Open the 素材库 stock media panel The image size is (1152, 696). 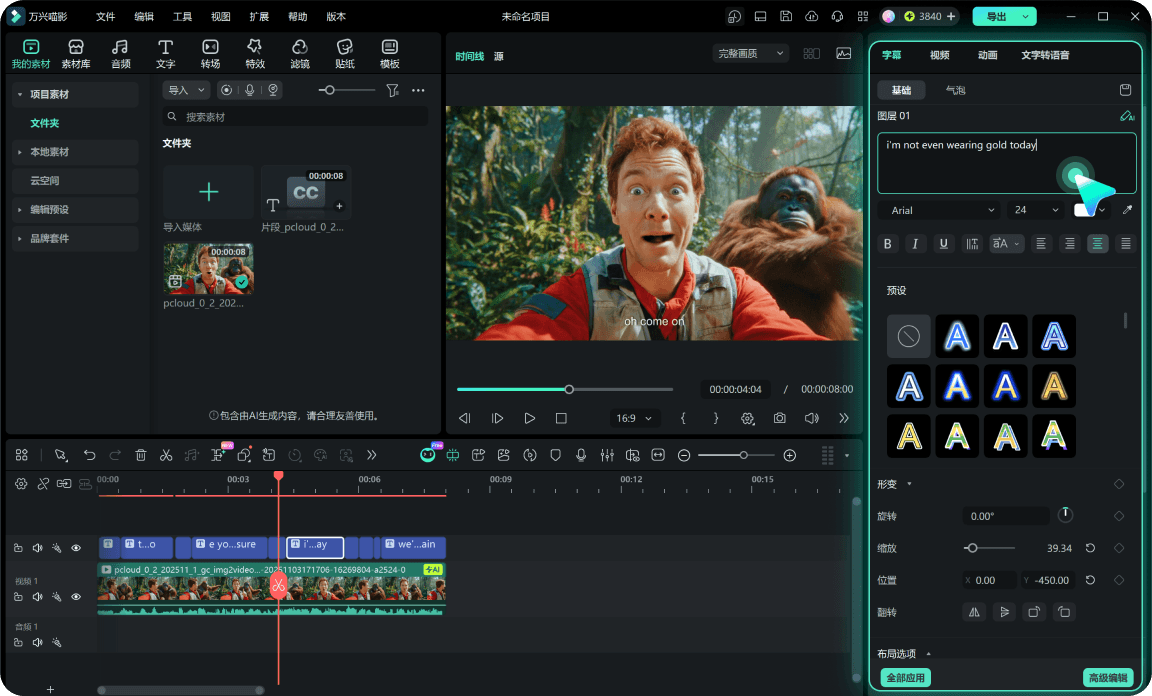tap(76, 54)
